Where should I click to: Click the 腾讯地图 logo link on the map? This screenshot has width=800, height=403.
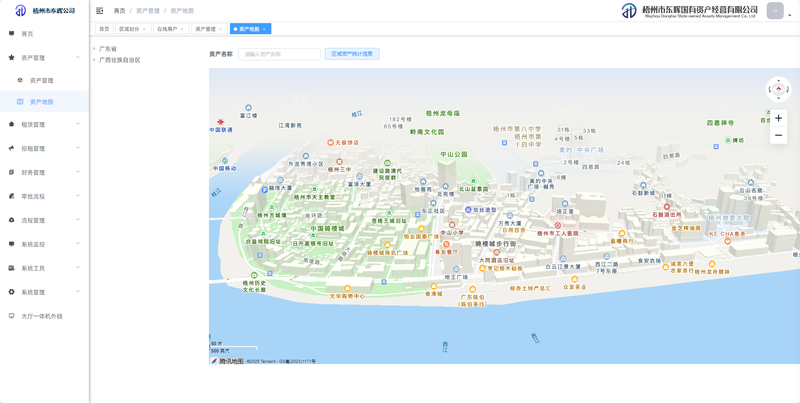[x=227, y=361]
